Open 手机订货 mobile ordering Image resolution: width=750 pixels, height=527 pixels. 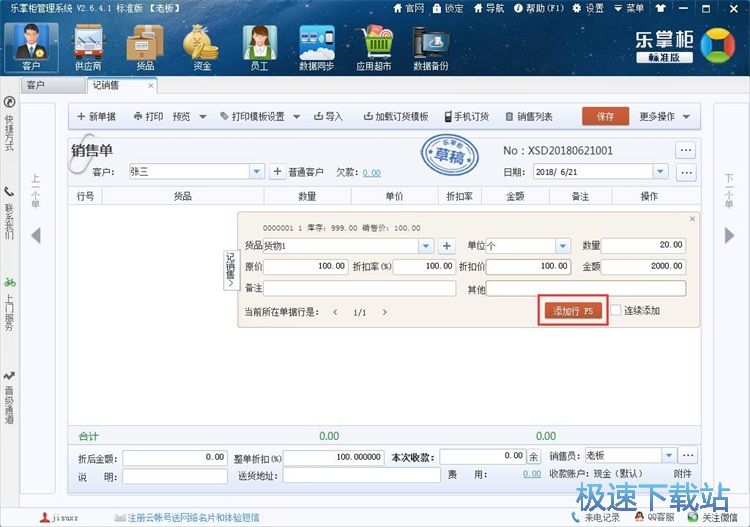tap(466, 116)
